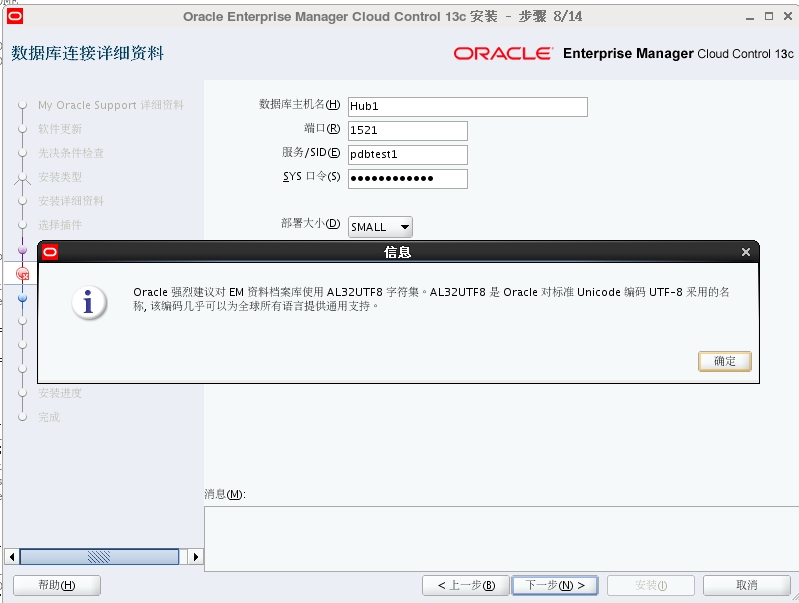Maximize the installer window
Screen dimensions: 799x603
[769, 16]
